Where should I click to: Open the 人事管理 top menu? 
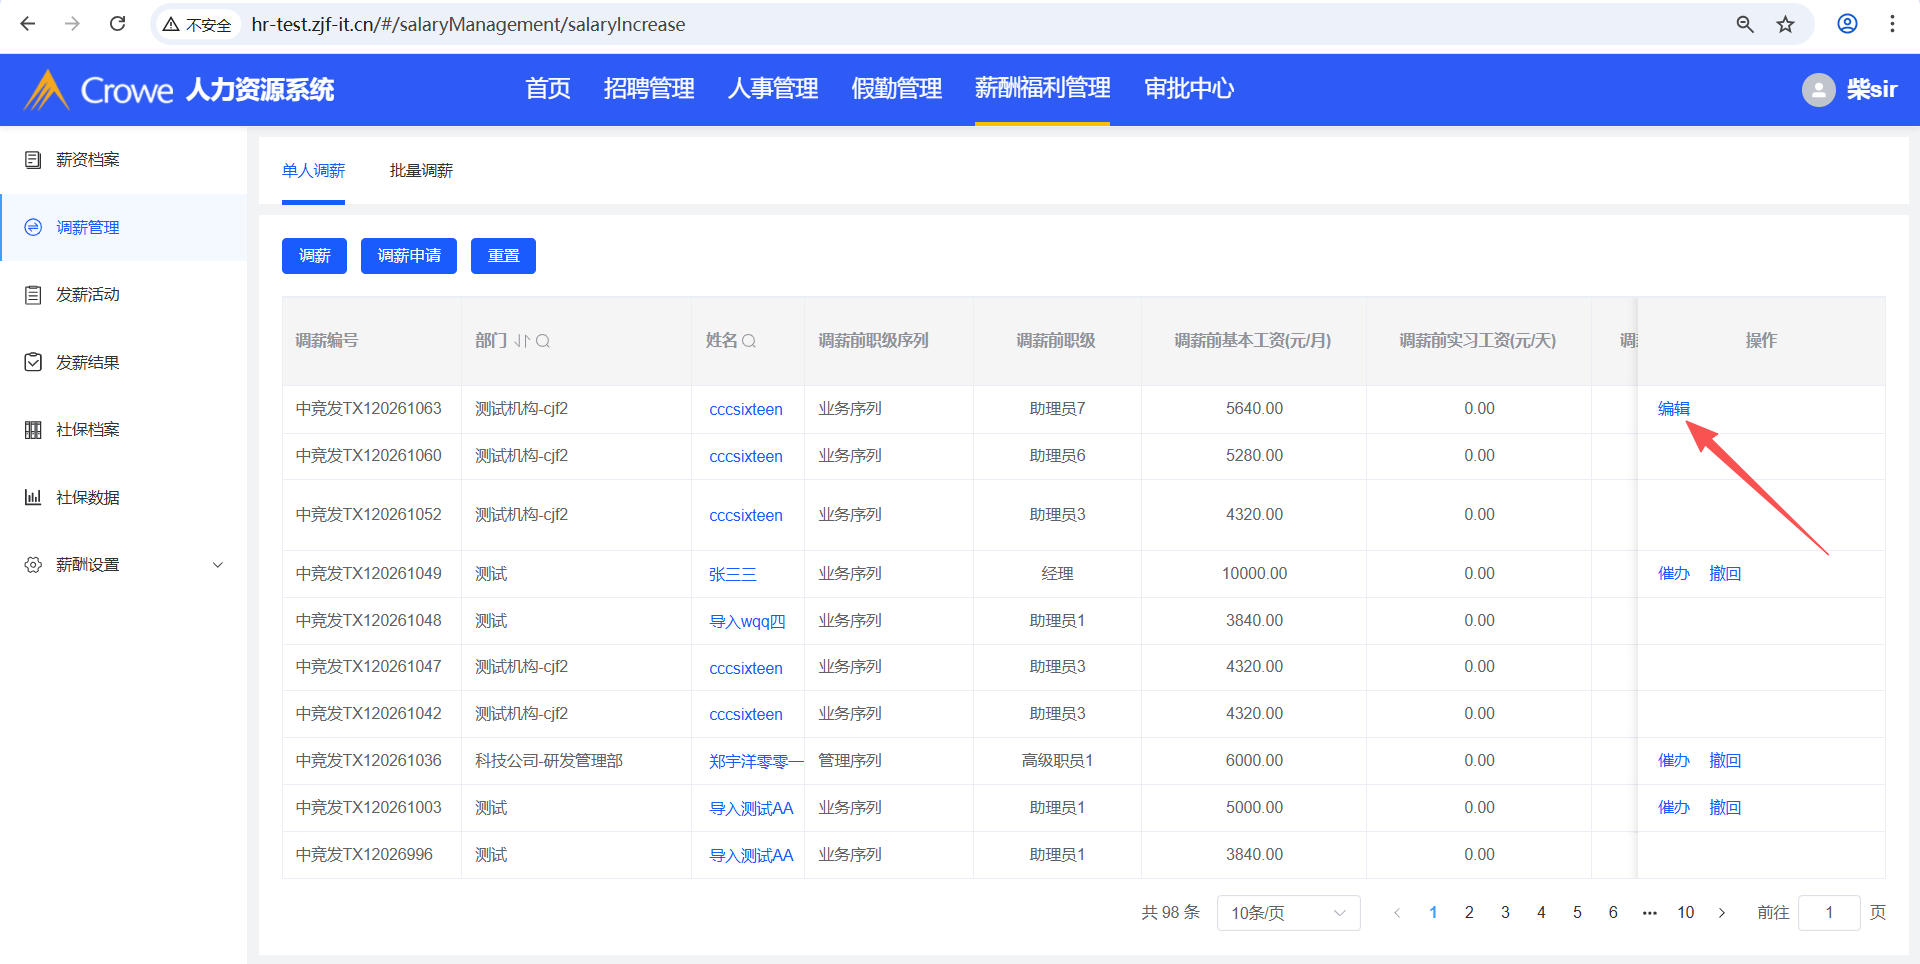click(773, 89)
